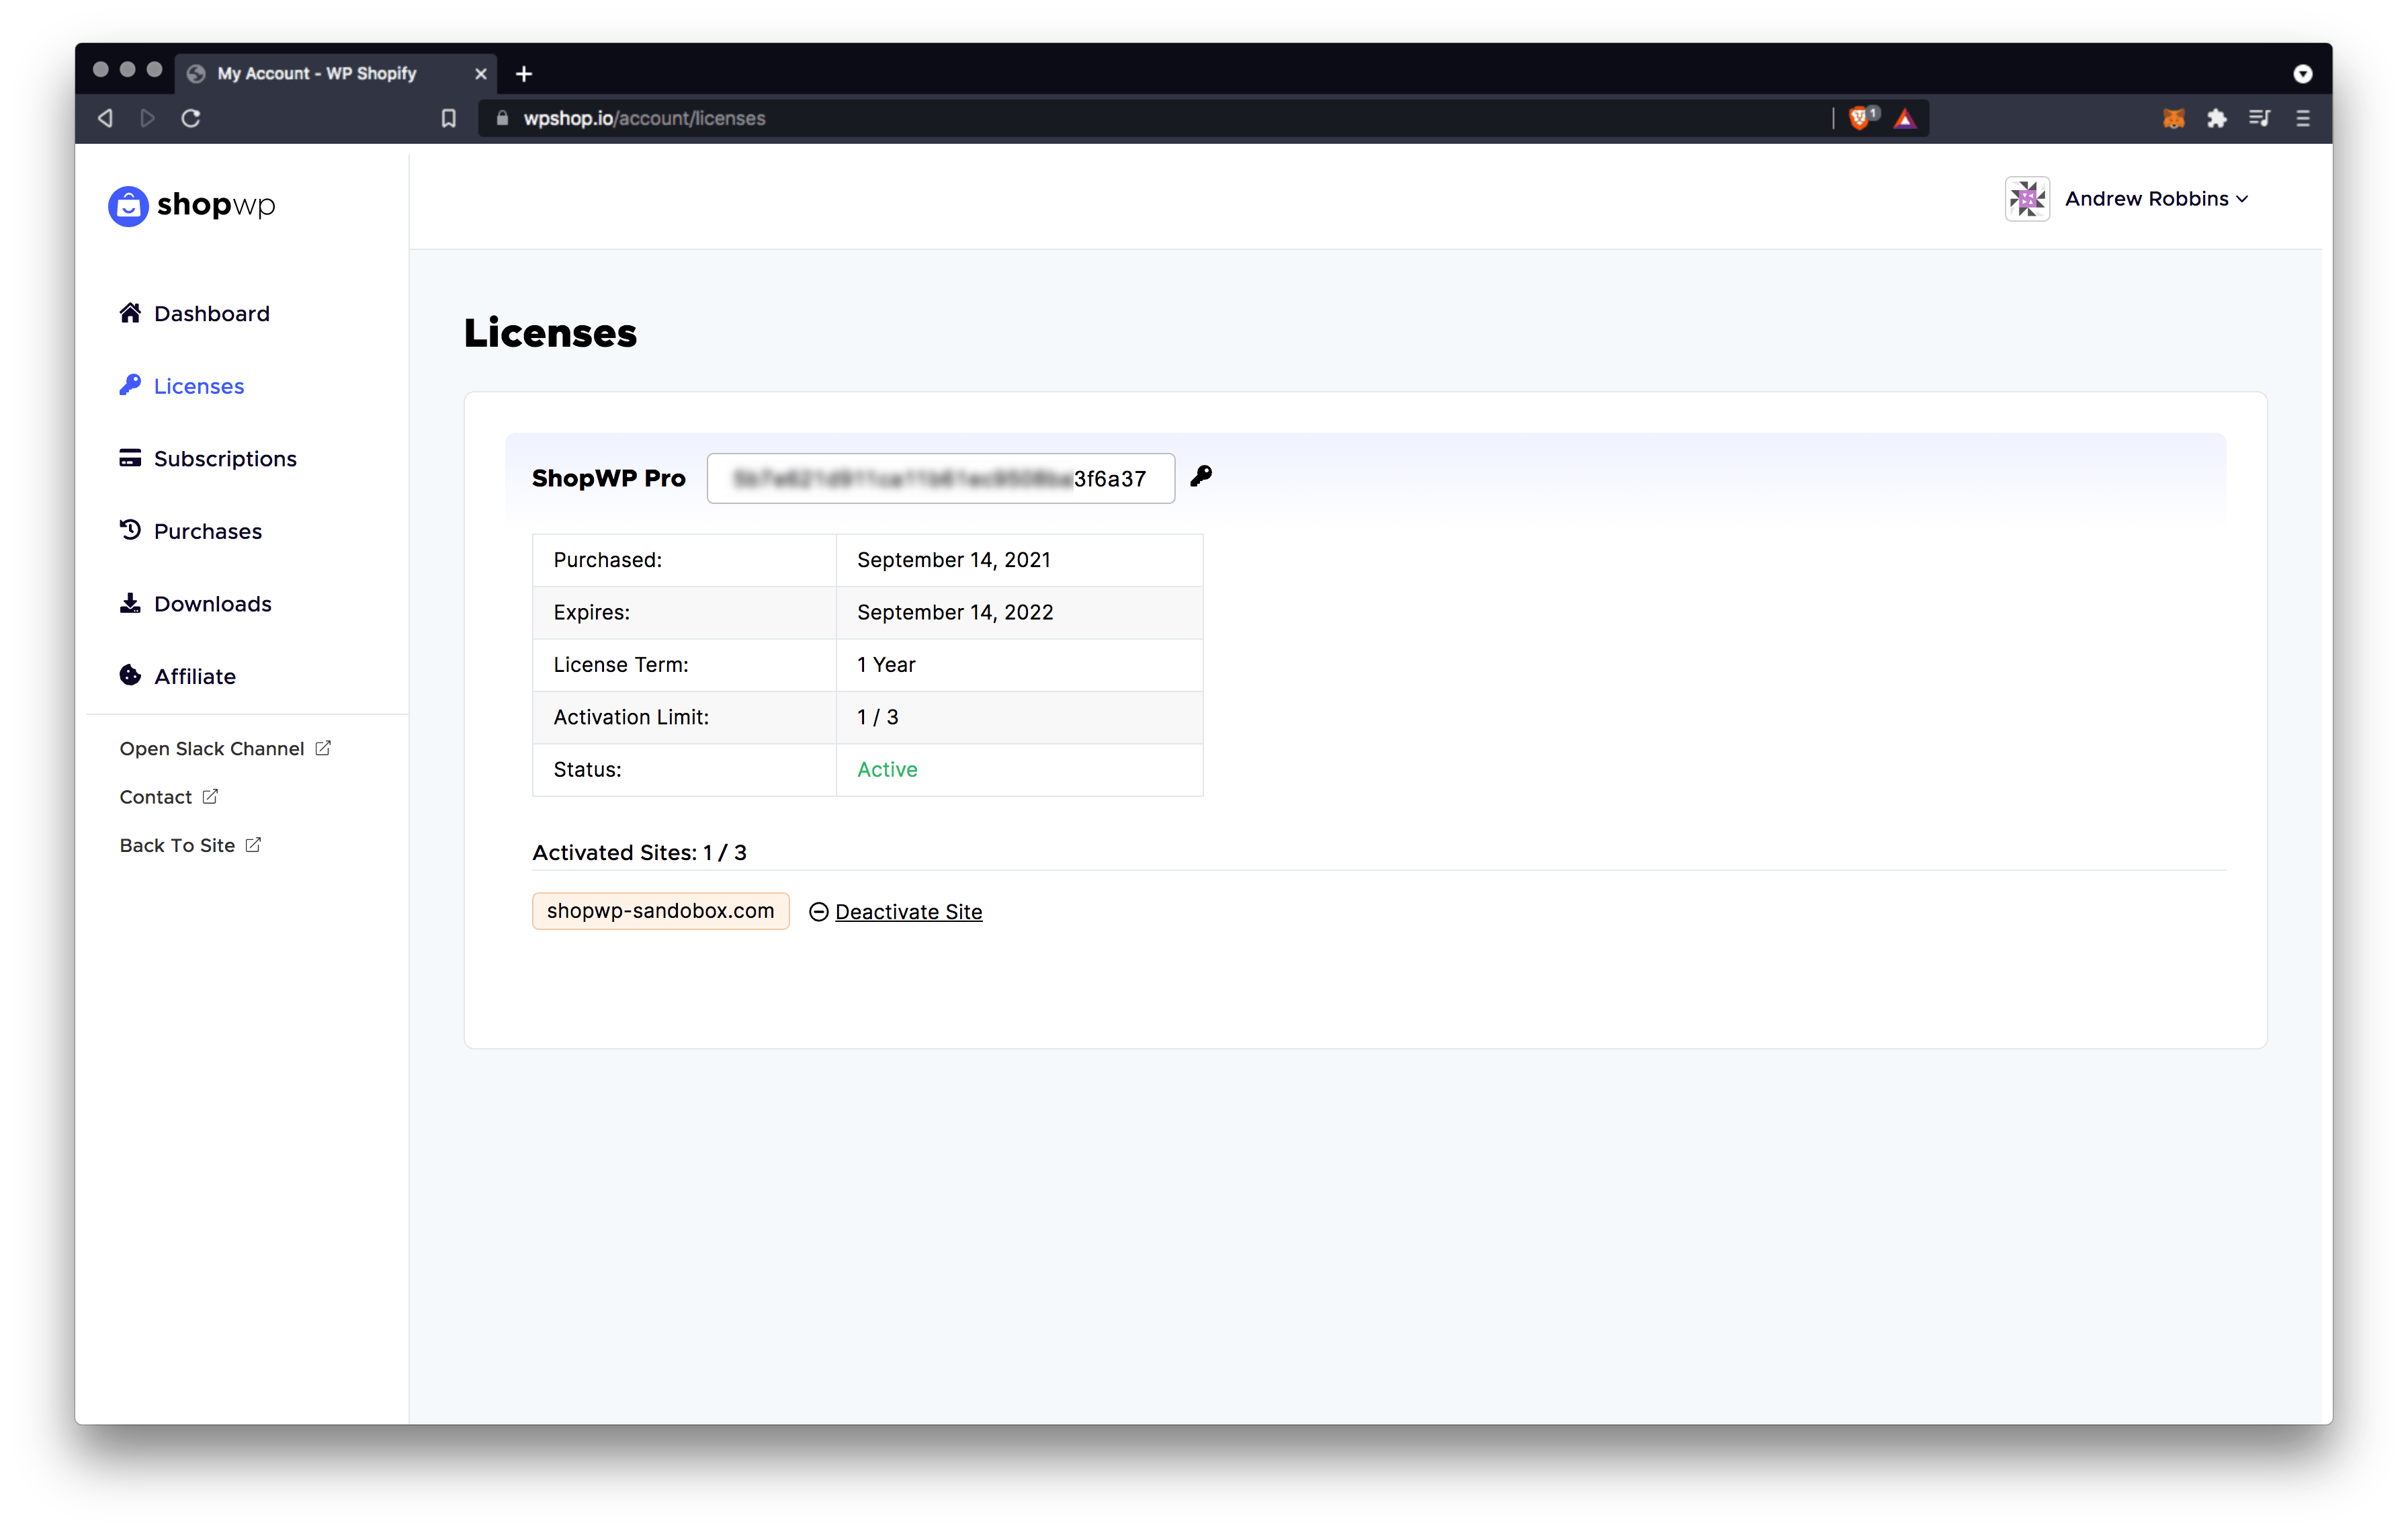Click the September 14, 2021 purchase date
This screenshot has height=1532, width=2408.
(x=954, y=560)
